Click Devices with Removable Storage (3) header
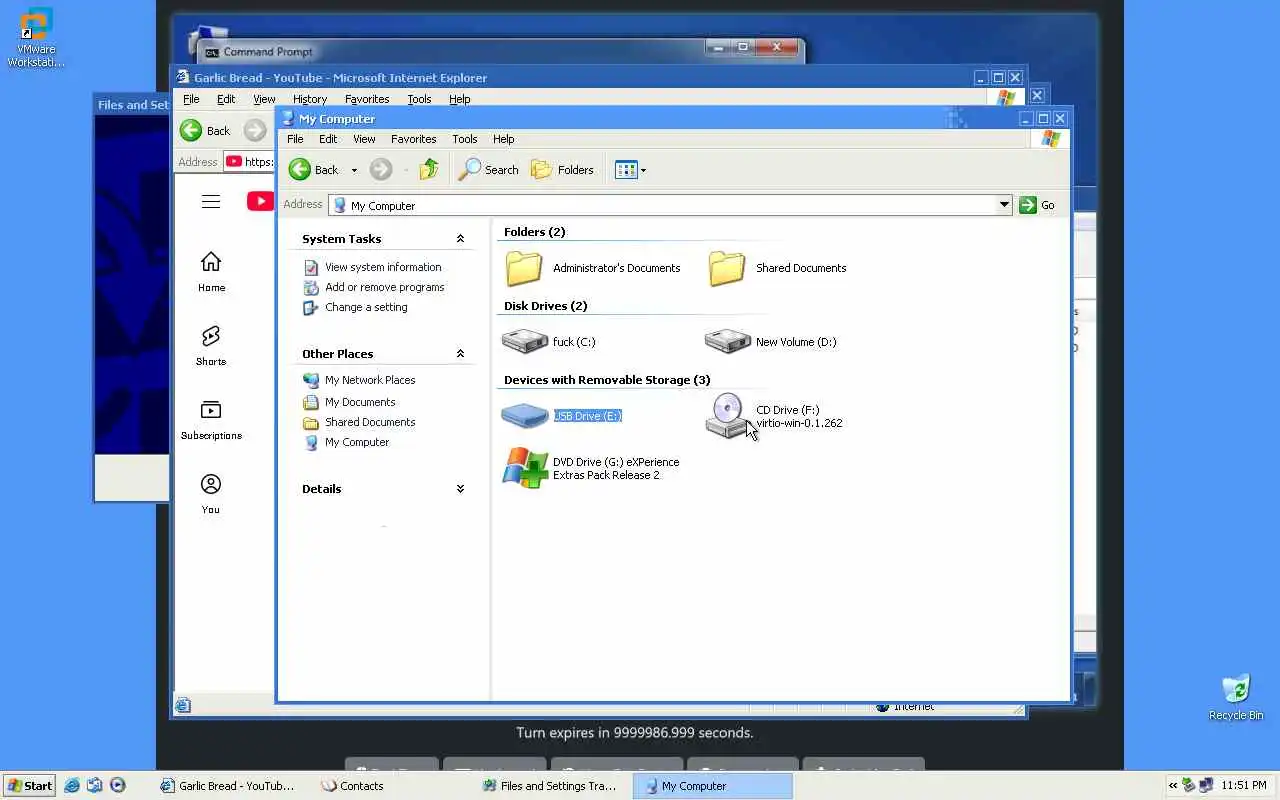Viewport: 1280px width, 800px height. click(x=607, y=380)
